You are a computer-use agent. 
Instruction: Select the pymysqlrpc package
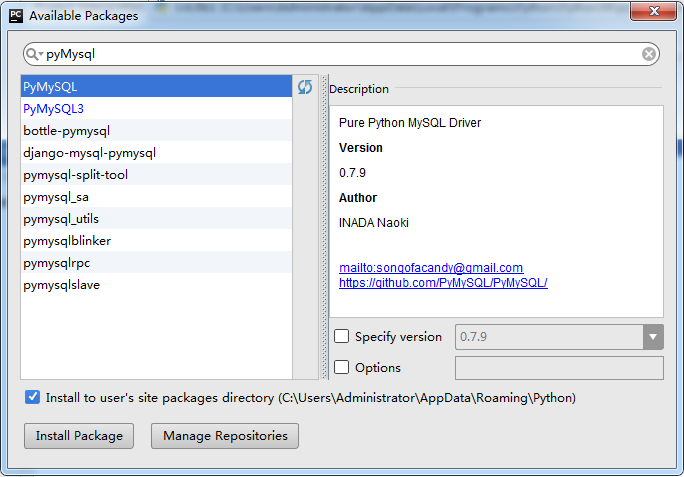156,263
